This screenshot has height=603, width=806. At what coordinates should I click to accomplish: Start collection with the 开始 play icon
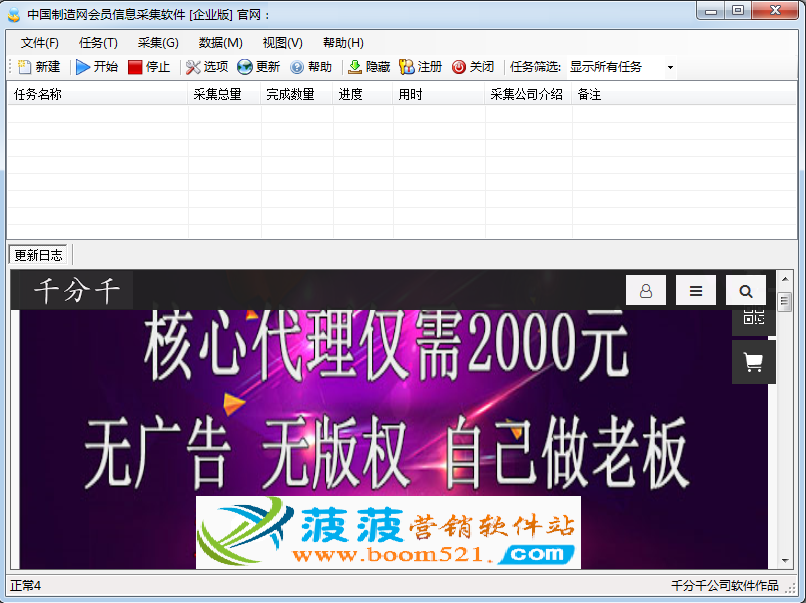(x=83, y=67)
